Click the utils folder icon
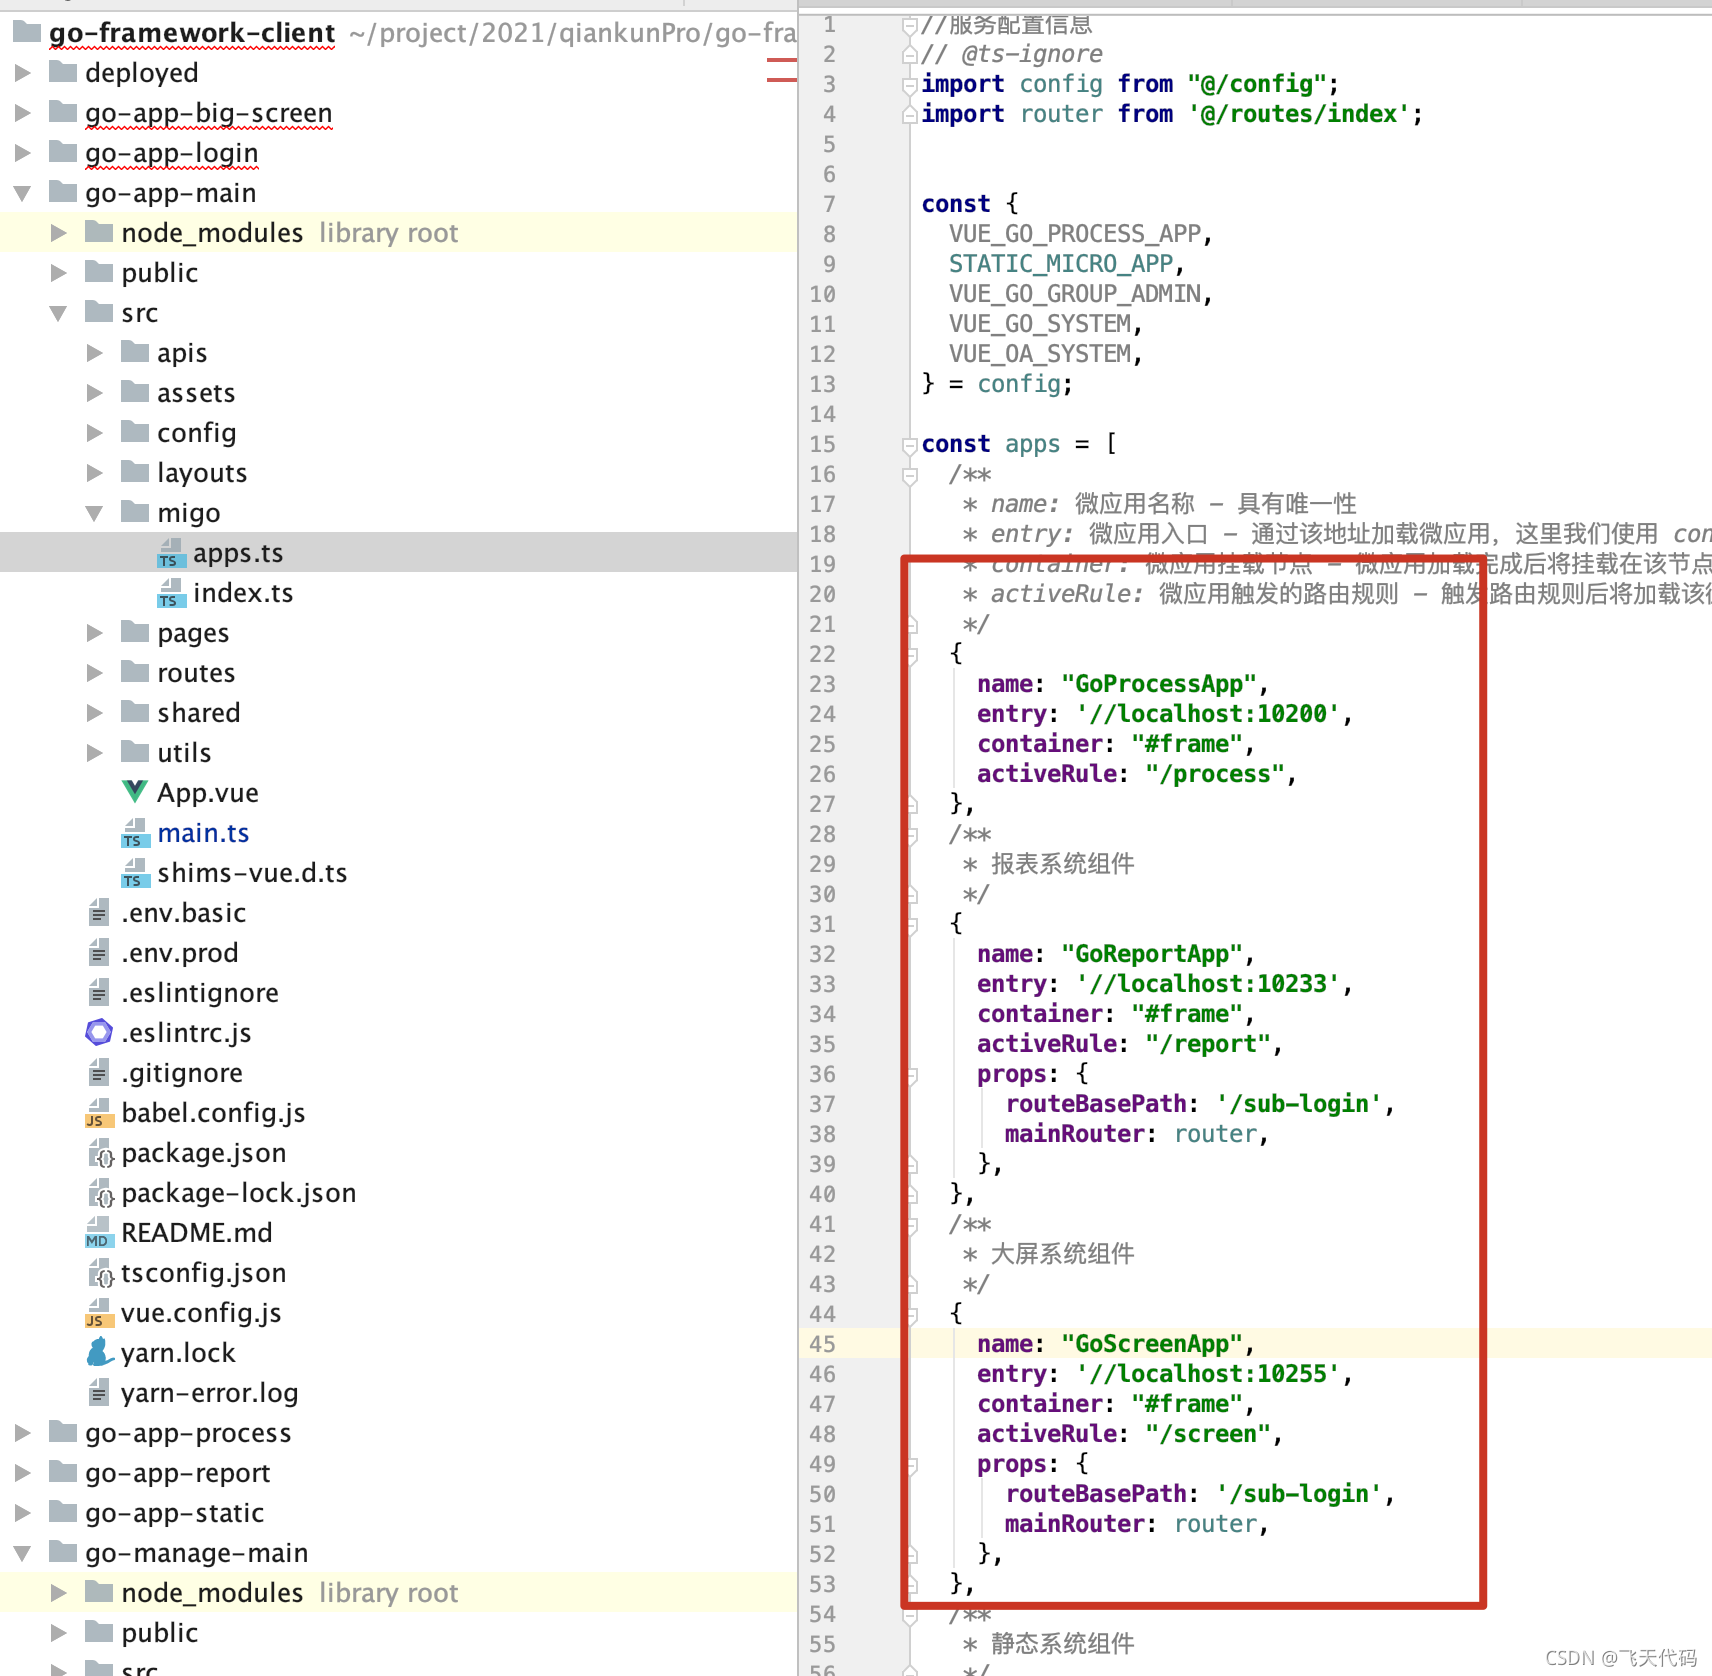 [135, 751]
